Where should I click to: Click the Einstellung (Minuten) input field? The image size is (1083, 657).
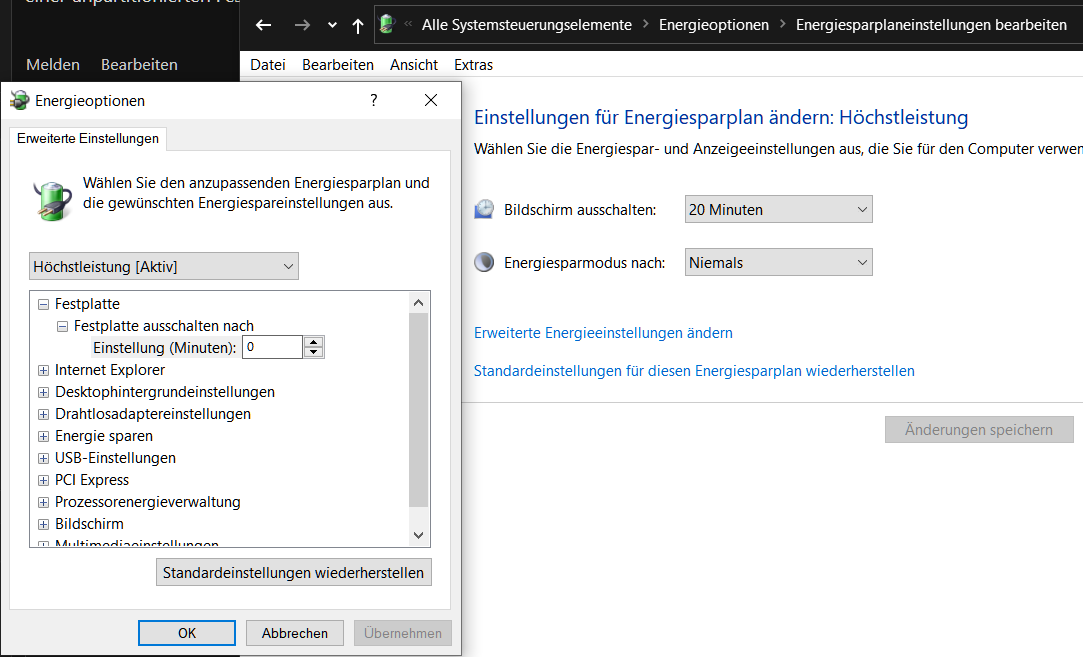[272, 347]
